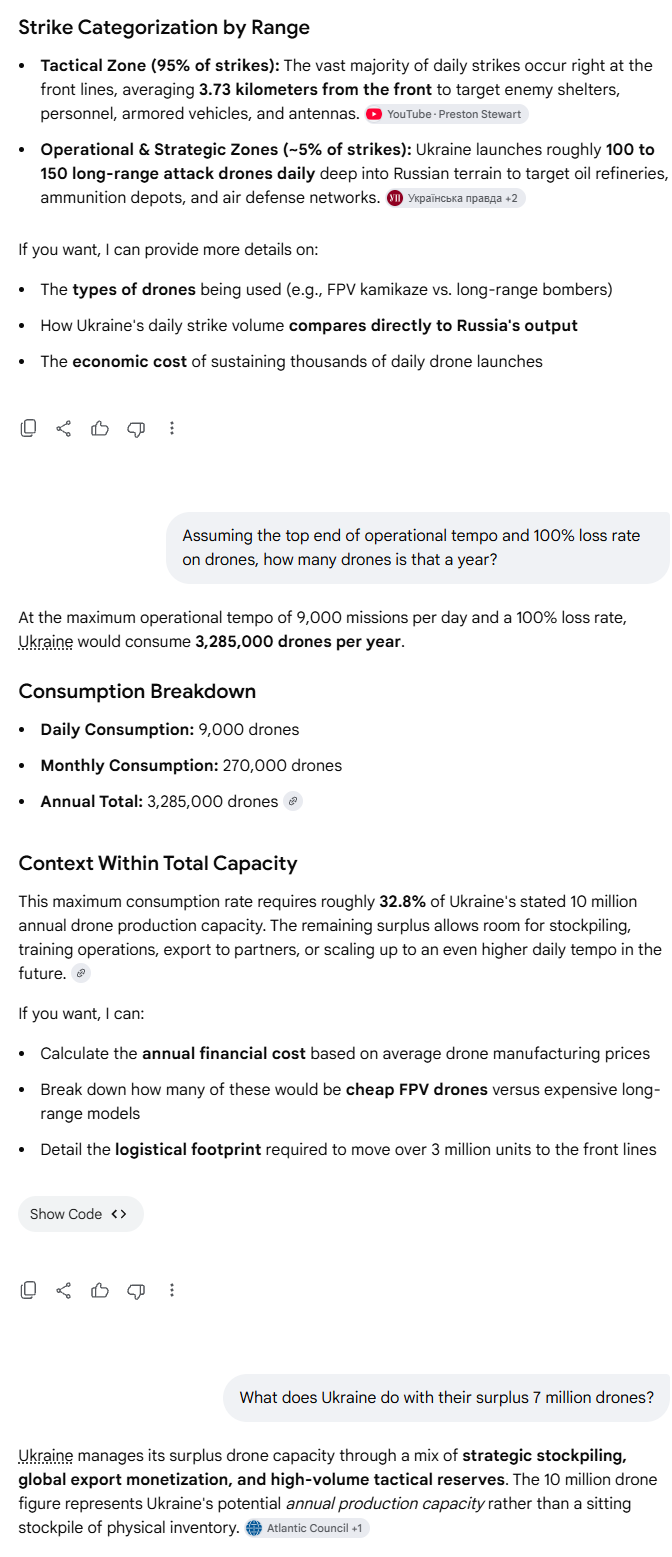Open more options for strike categorization response
Viewport: 672px width, 1557px height.
tap(172, 428)
